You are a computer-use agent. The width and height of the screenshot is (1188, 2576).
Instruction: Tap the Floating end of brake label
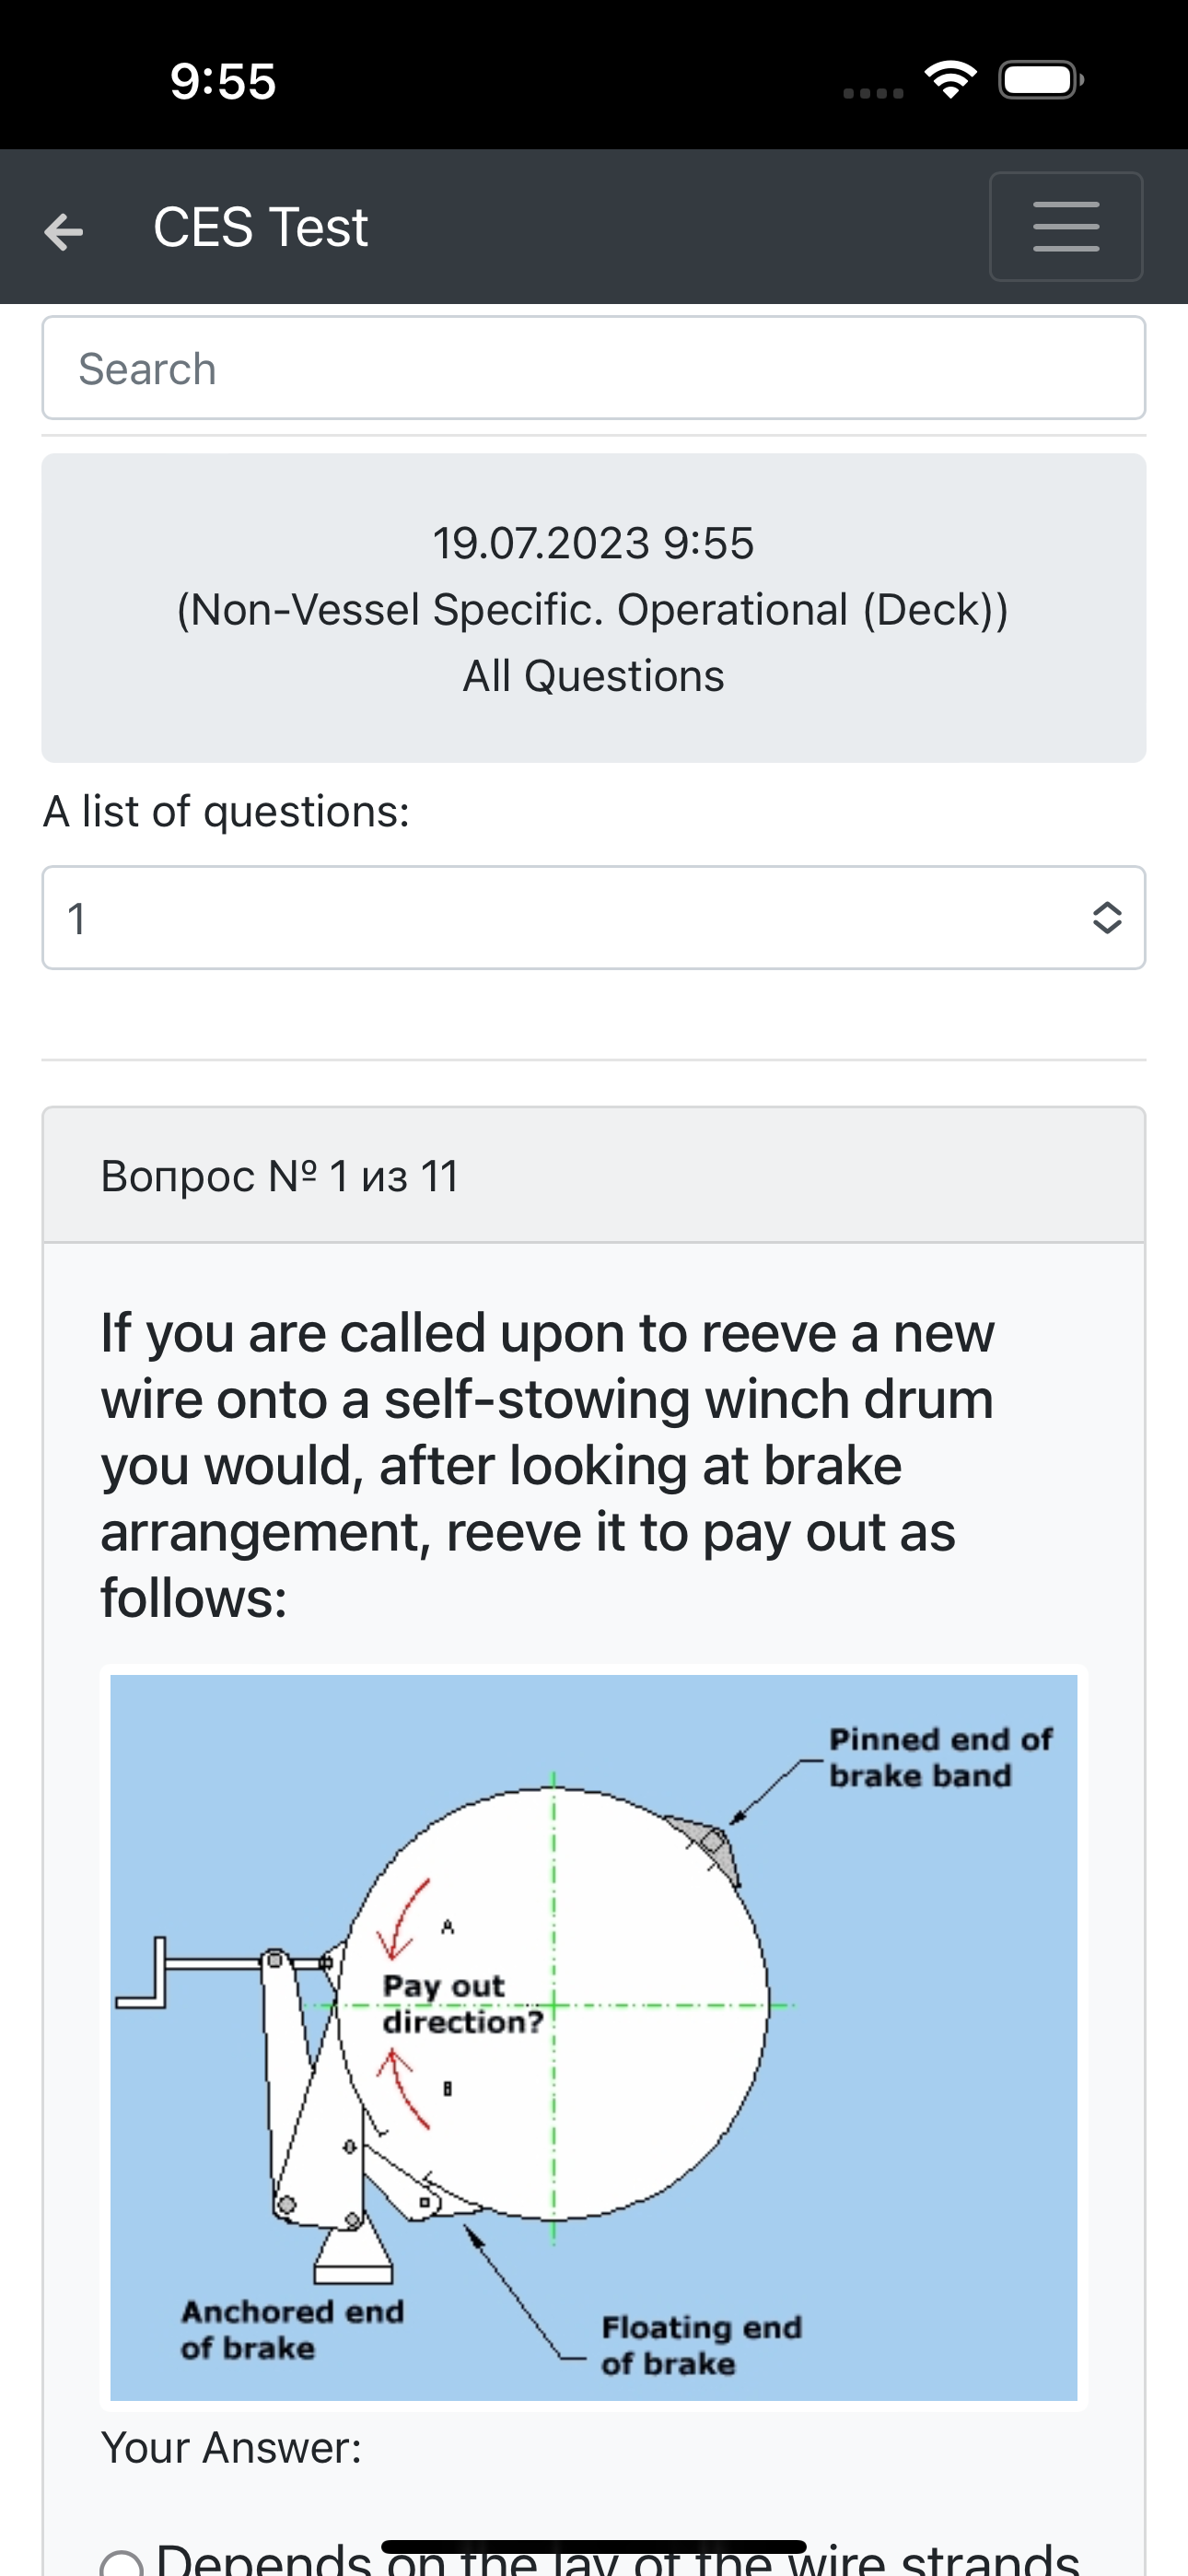(701, 2345)
